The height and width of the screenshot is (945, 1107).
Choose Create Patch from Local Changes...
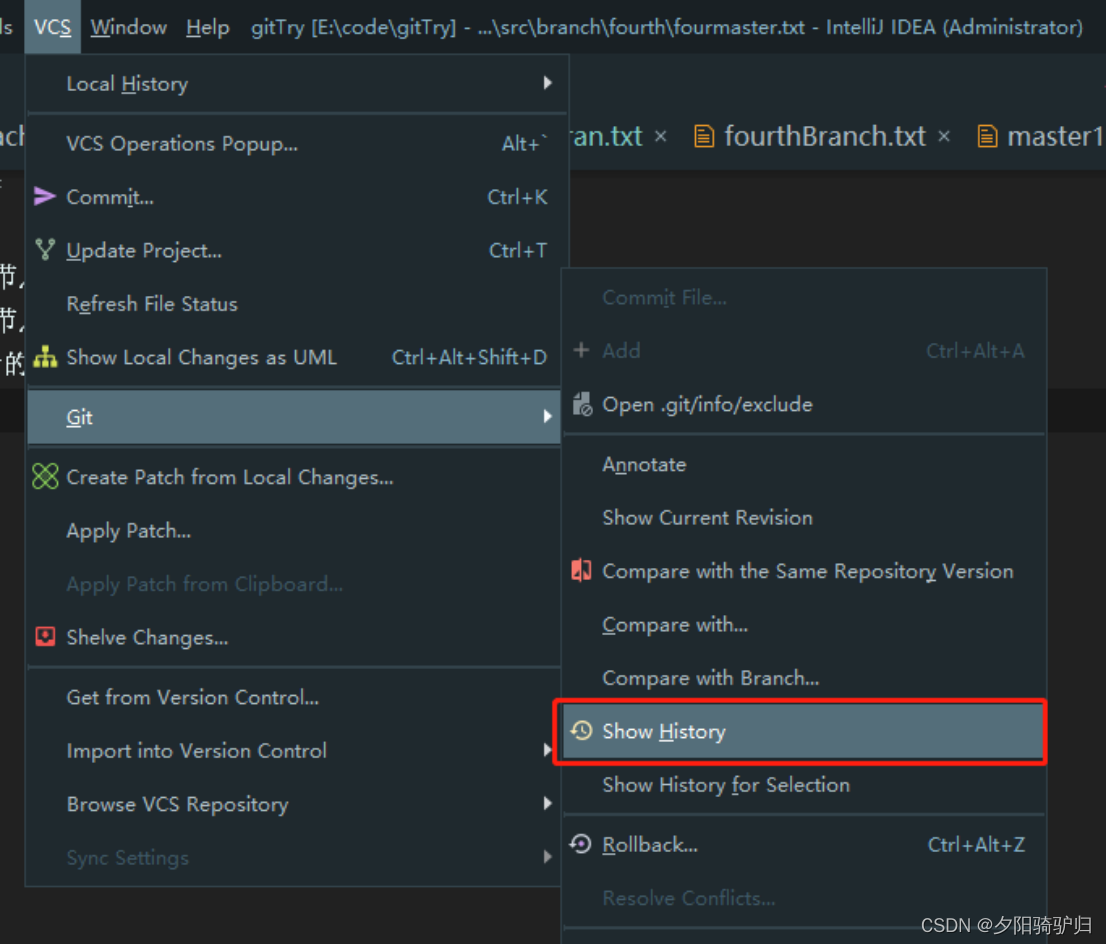click(x=294, y=478)
